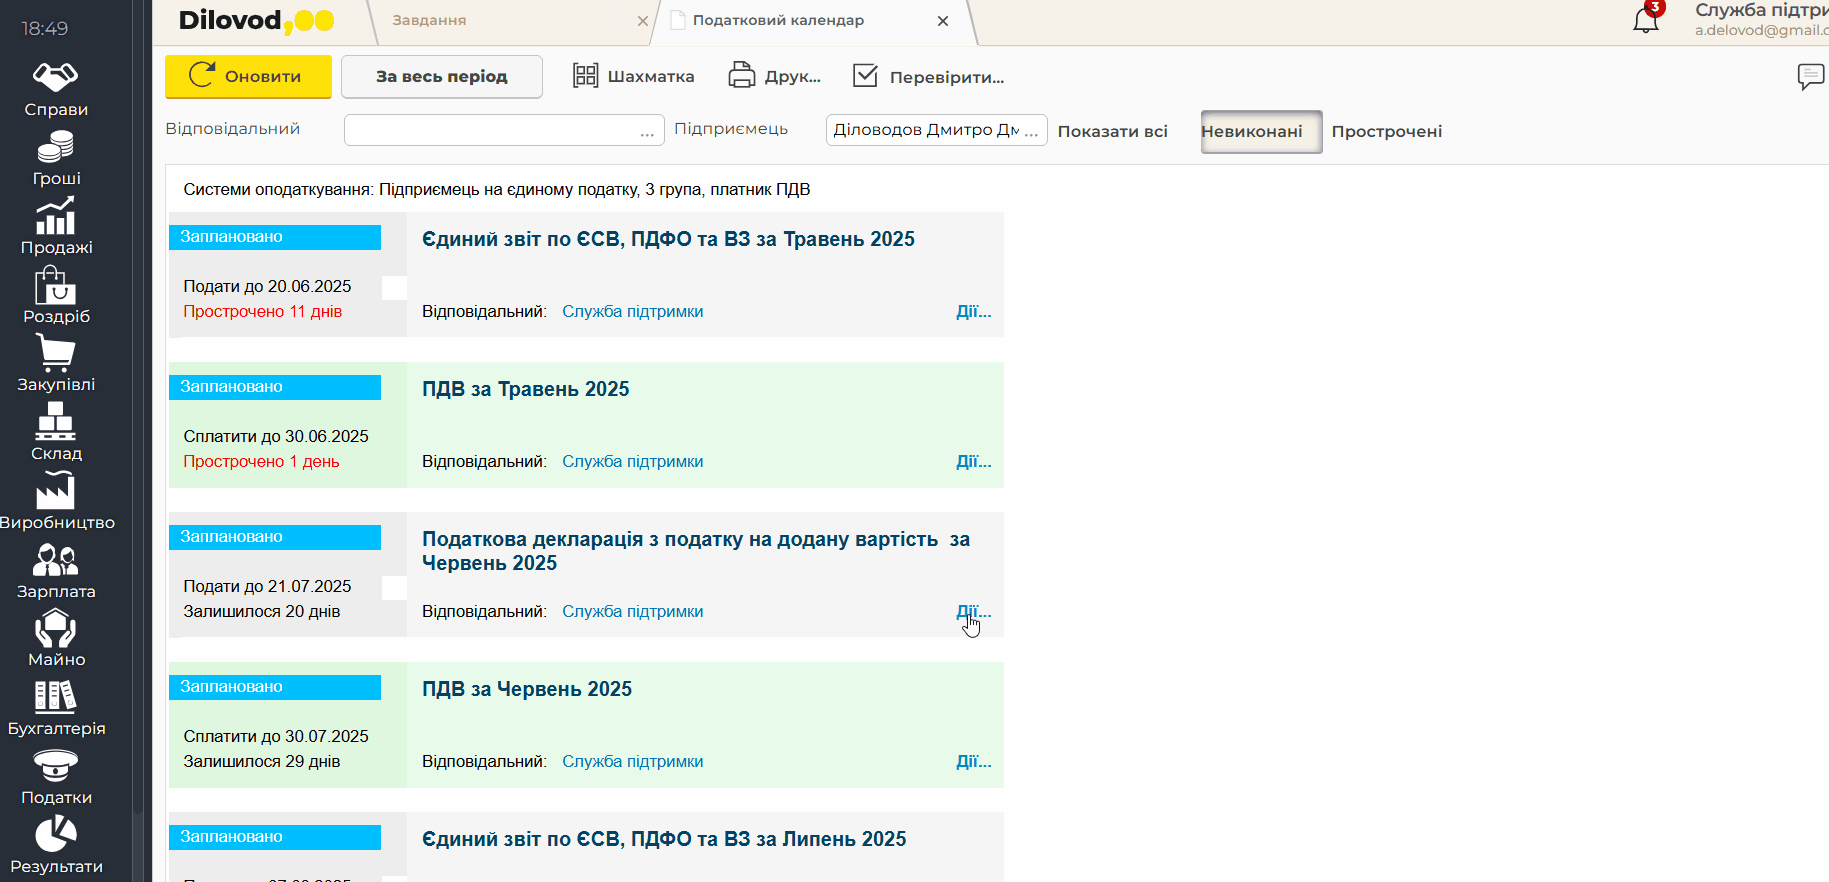Image resolution: width=1829 pixels, height=882 pixels.
Task: Go to Продажі sales module
Action: [x=56, y=227]
